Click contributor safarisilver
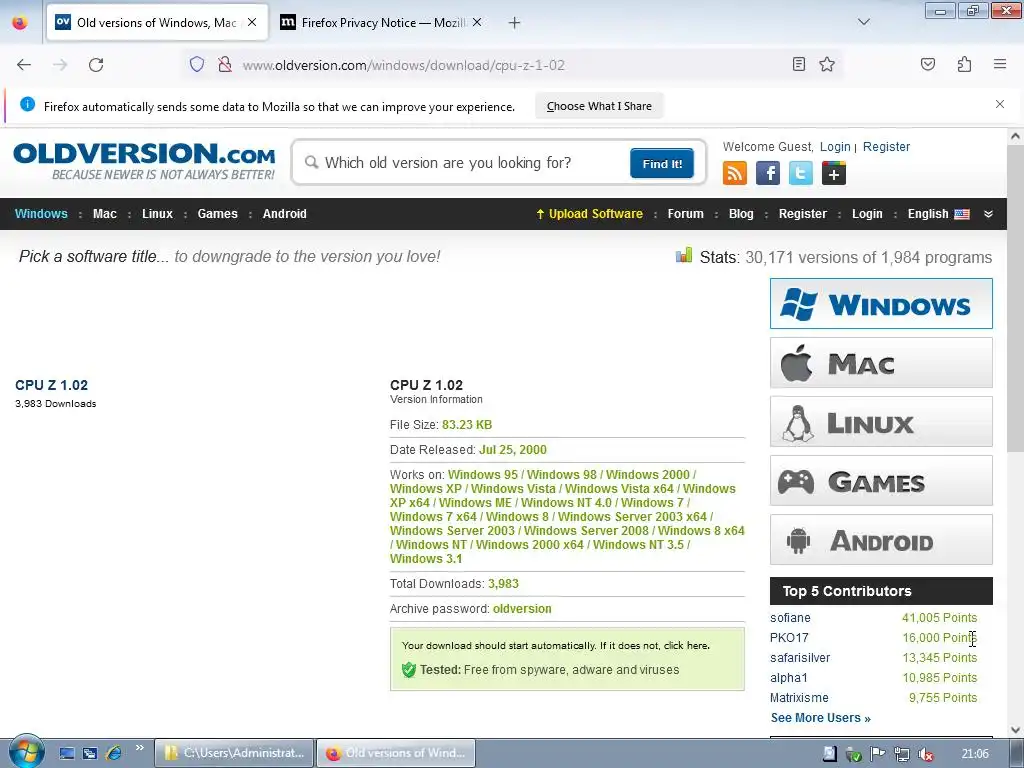The height and width of the screenshot is (768, 1024). (800, 658)
